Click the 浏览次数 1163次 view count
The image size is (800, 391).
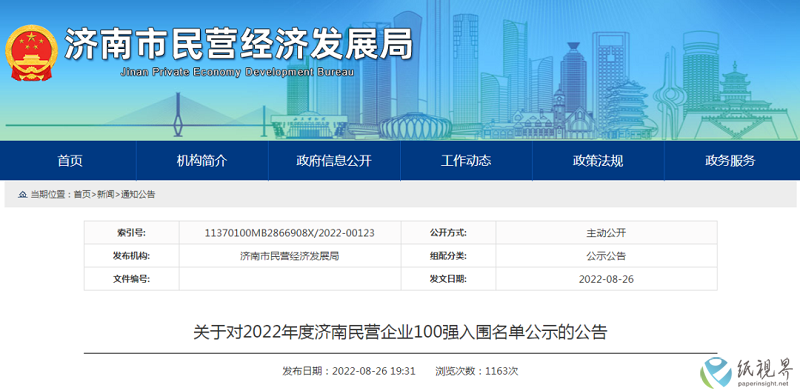(x=477, y=371)
